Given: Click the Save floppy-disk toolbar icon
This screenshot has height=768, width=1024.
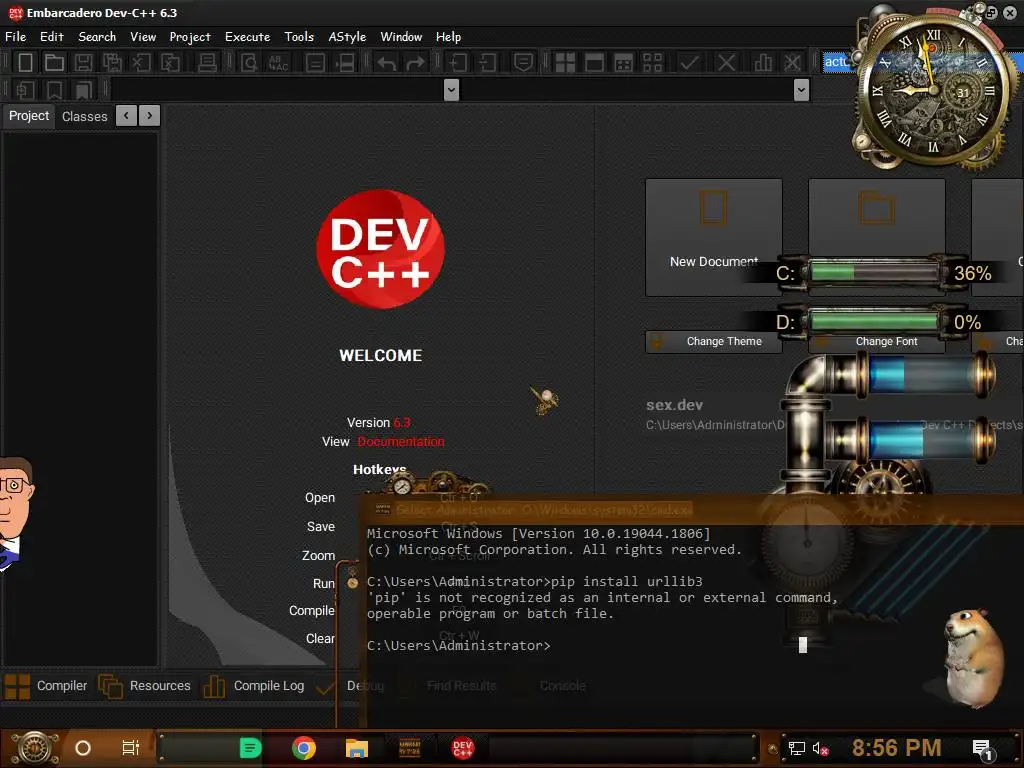Looking at the screenshot, I should click(x=83, y=63).
